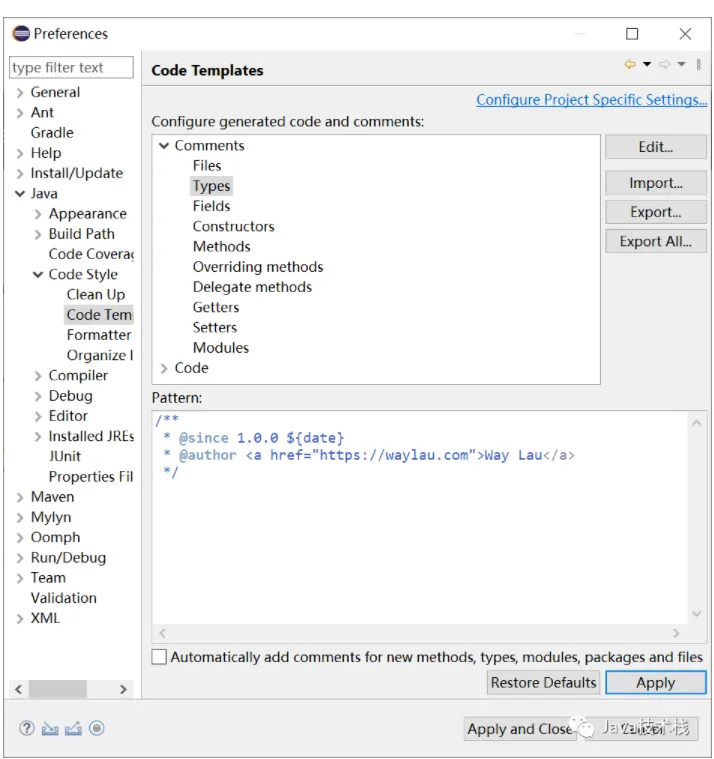This screenshot has height=759, width=714.
Task: Select Files under Comments
Action: (x=207, y=166)
